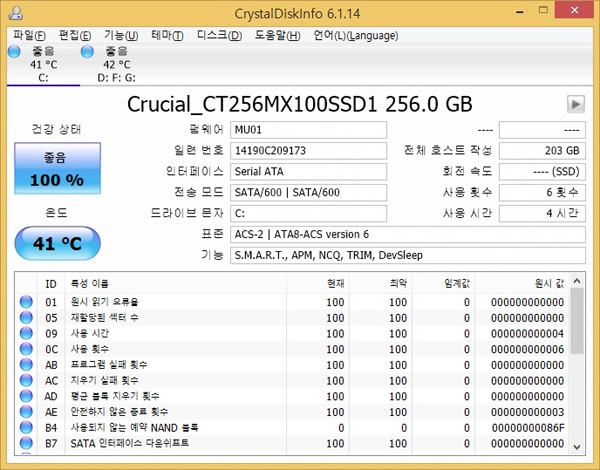Click the CrystalDiskInfo app icon in title bar

pyautogui.click(x=16, y=13)
